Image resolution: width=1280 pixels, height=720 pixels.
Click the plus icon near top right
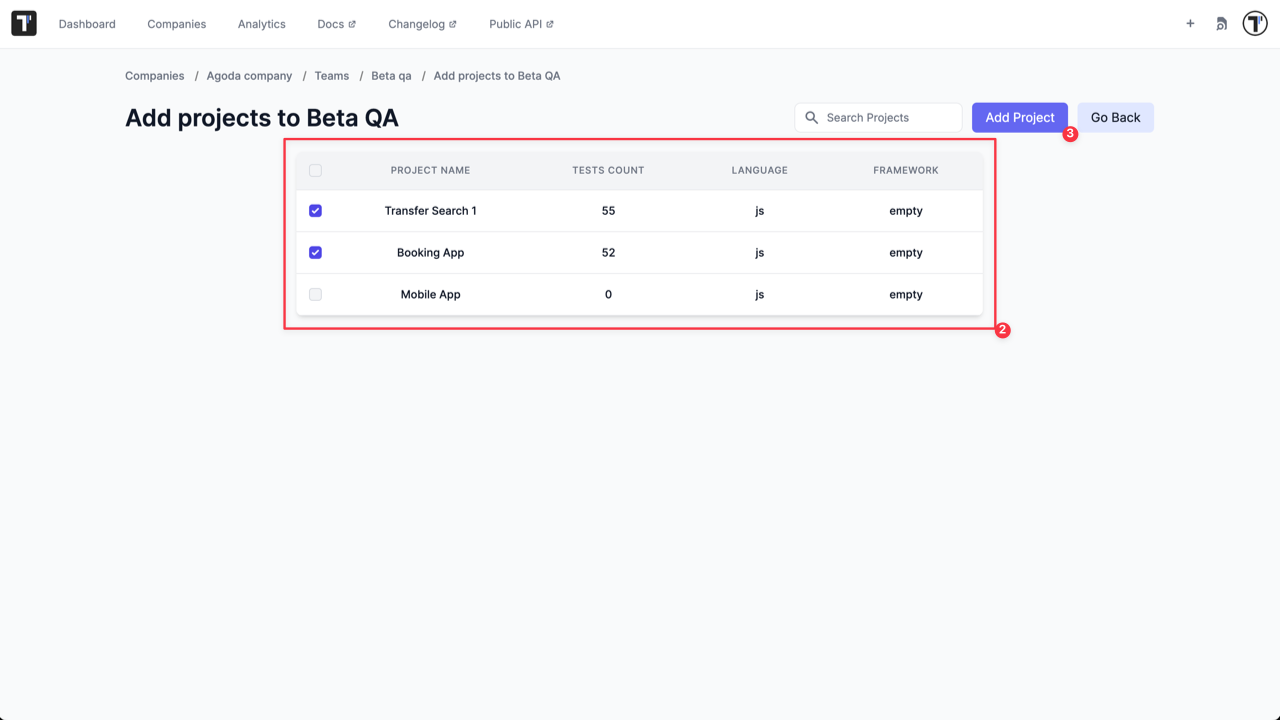[x=1190, y=23]
